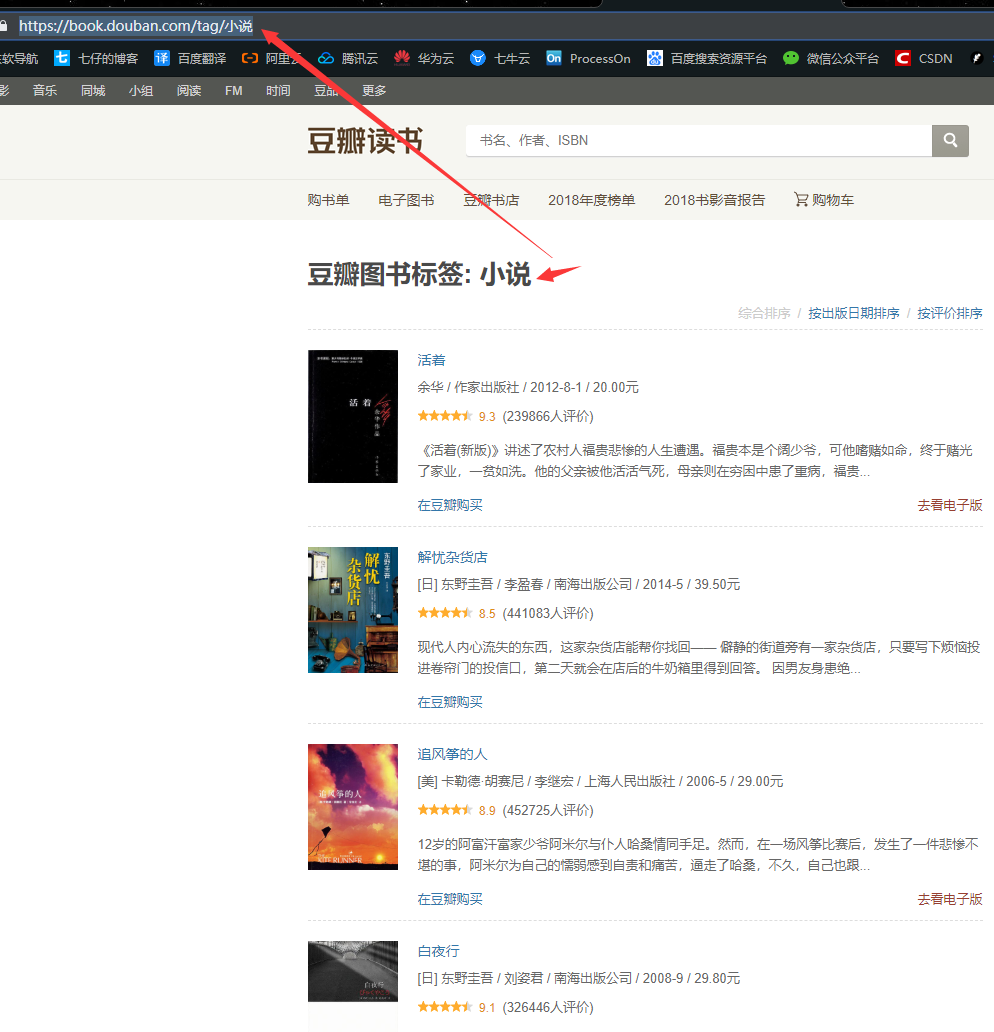Open the 阿里云 bookmark icon
Viewport: 994px width, 1032px height.
[249, 58]
